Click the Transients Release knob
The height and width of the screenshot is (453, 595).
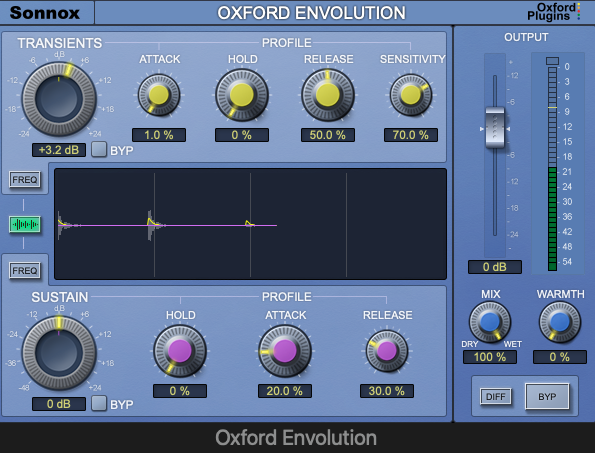tap(328, 95)
